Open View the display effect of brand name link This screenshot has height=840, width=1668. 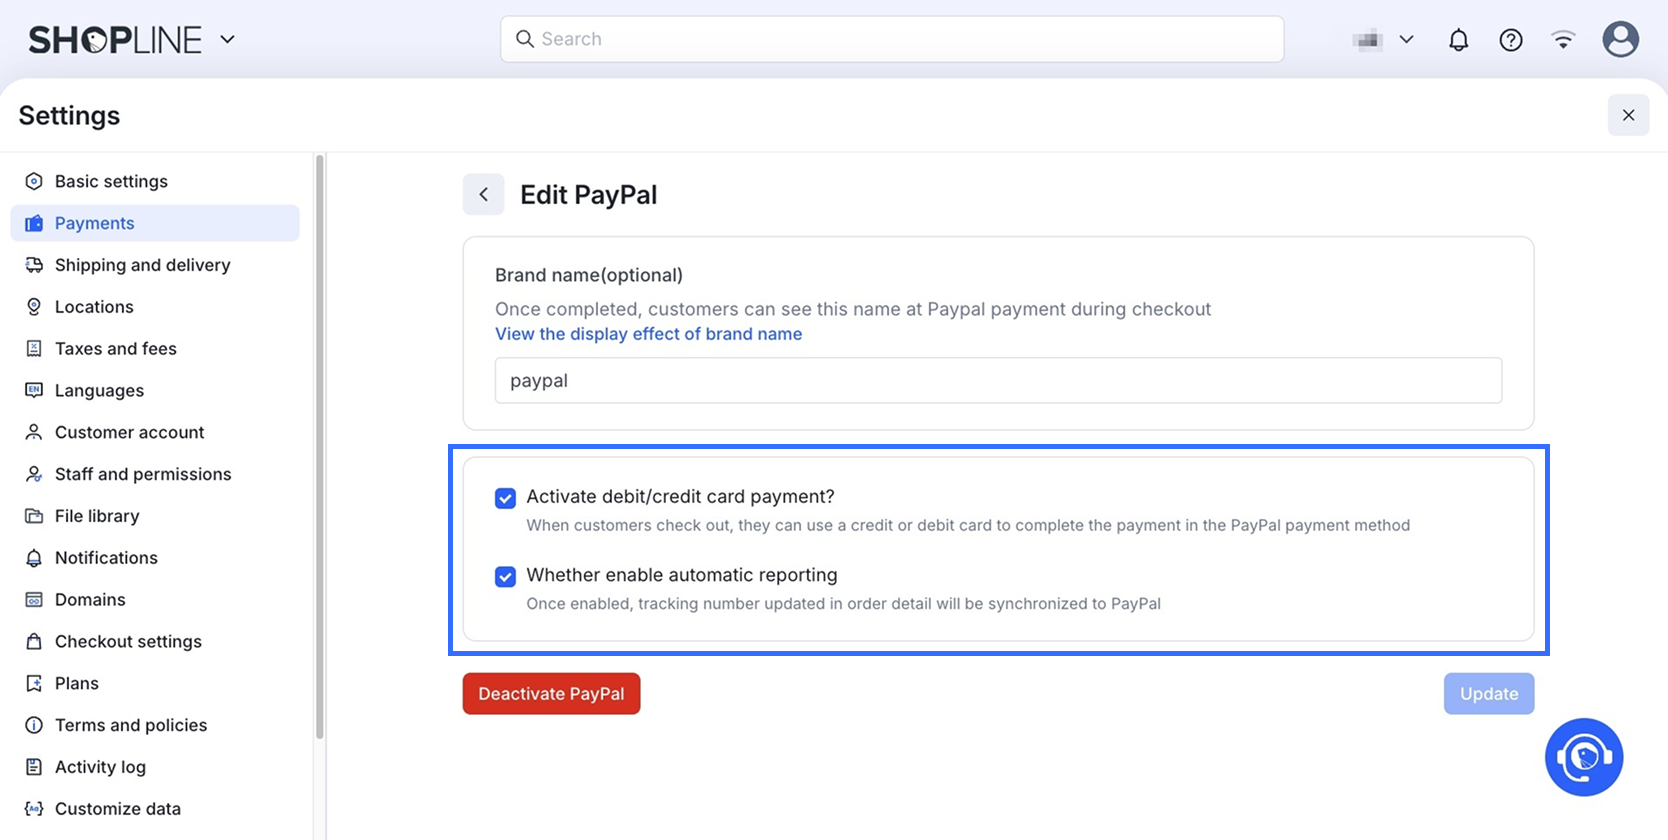tap(648, 334)
